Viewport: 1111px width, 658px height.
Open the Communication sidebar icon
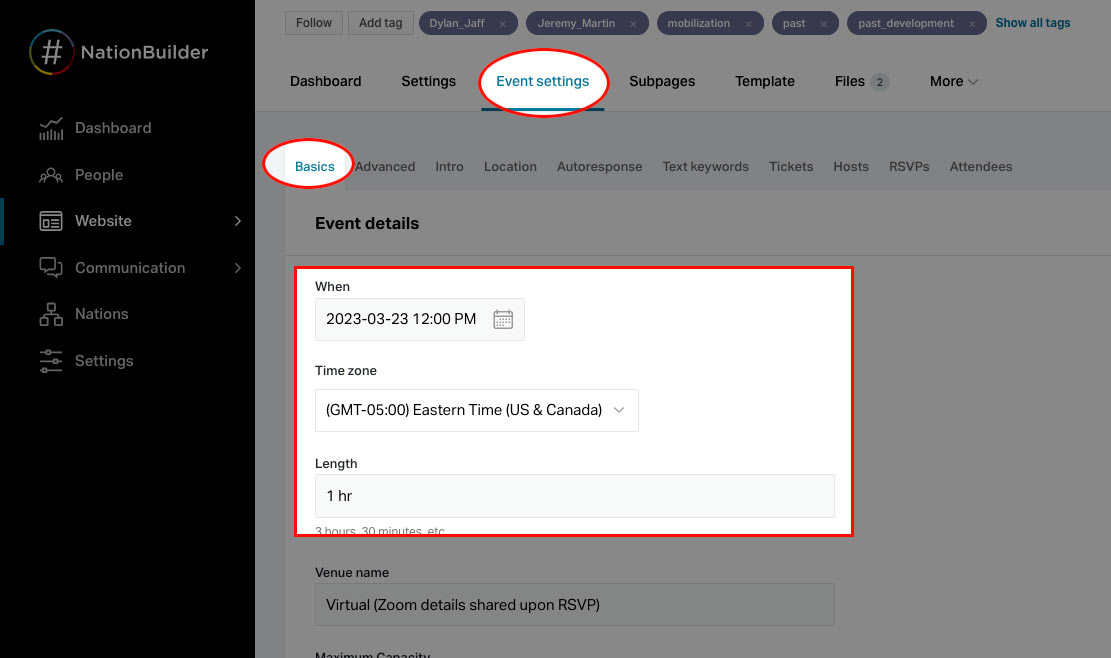coord(50,267)
